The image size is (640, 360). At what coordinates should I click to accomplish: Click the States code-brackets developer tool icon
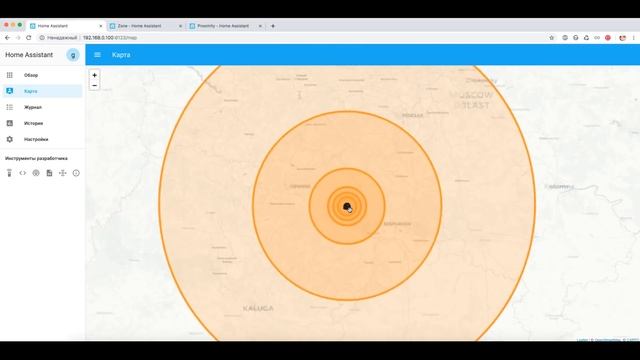[x=22, y=173]
